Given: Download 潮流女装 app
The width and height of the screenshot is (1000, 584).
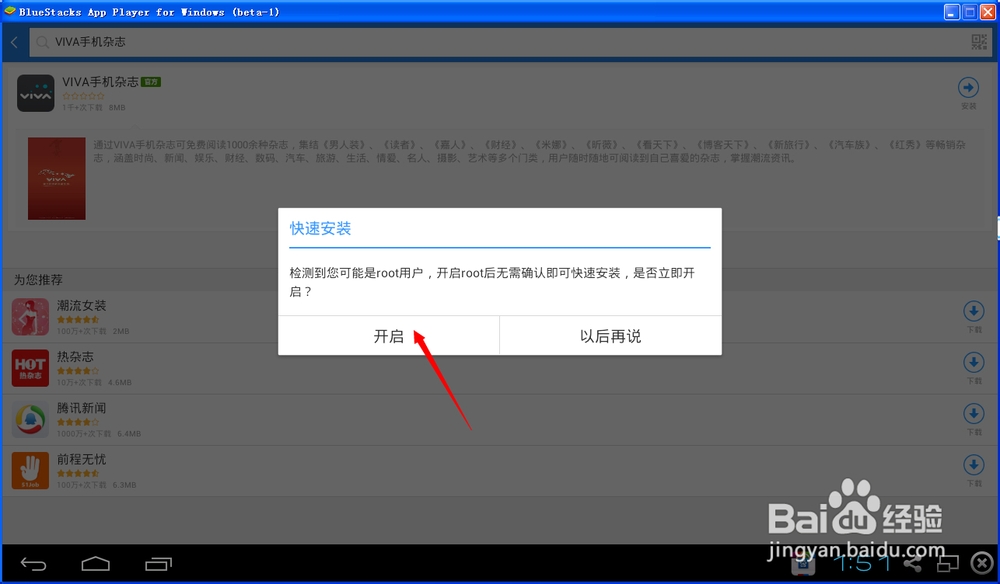Looking at the screenshot, I should (973, 311).
